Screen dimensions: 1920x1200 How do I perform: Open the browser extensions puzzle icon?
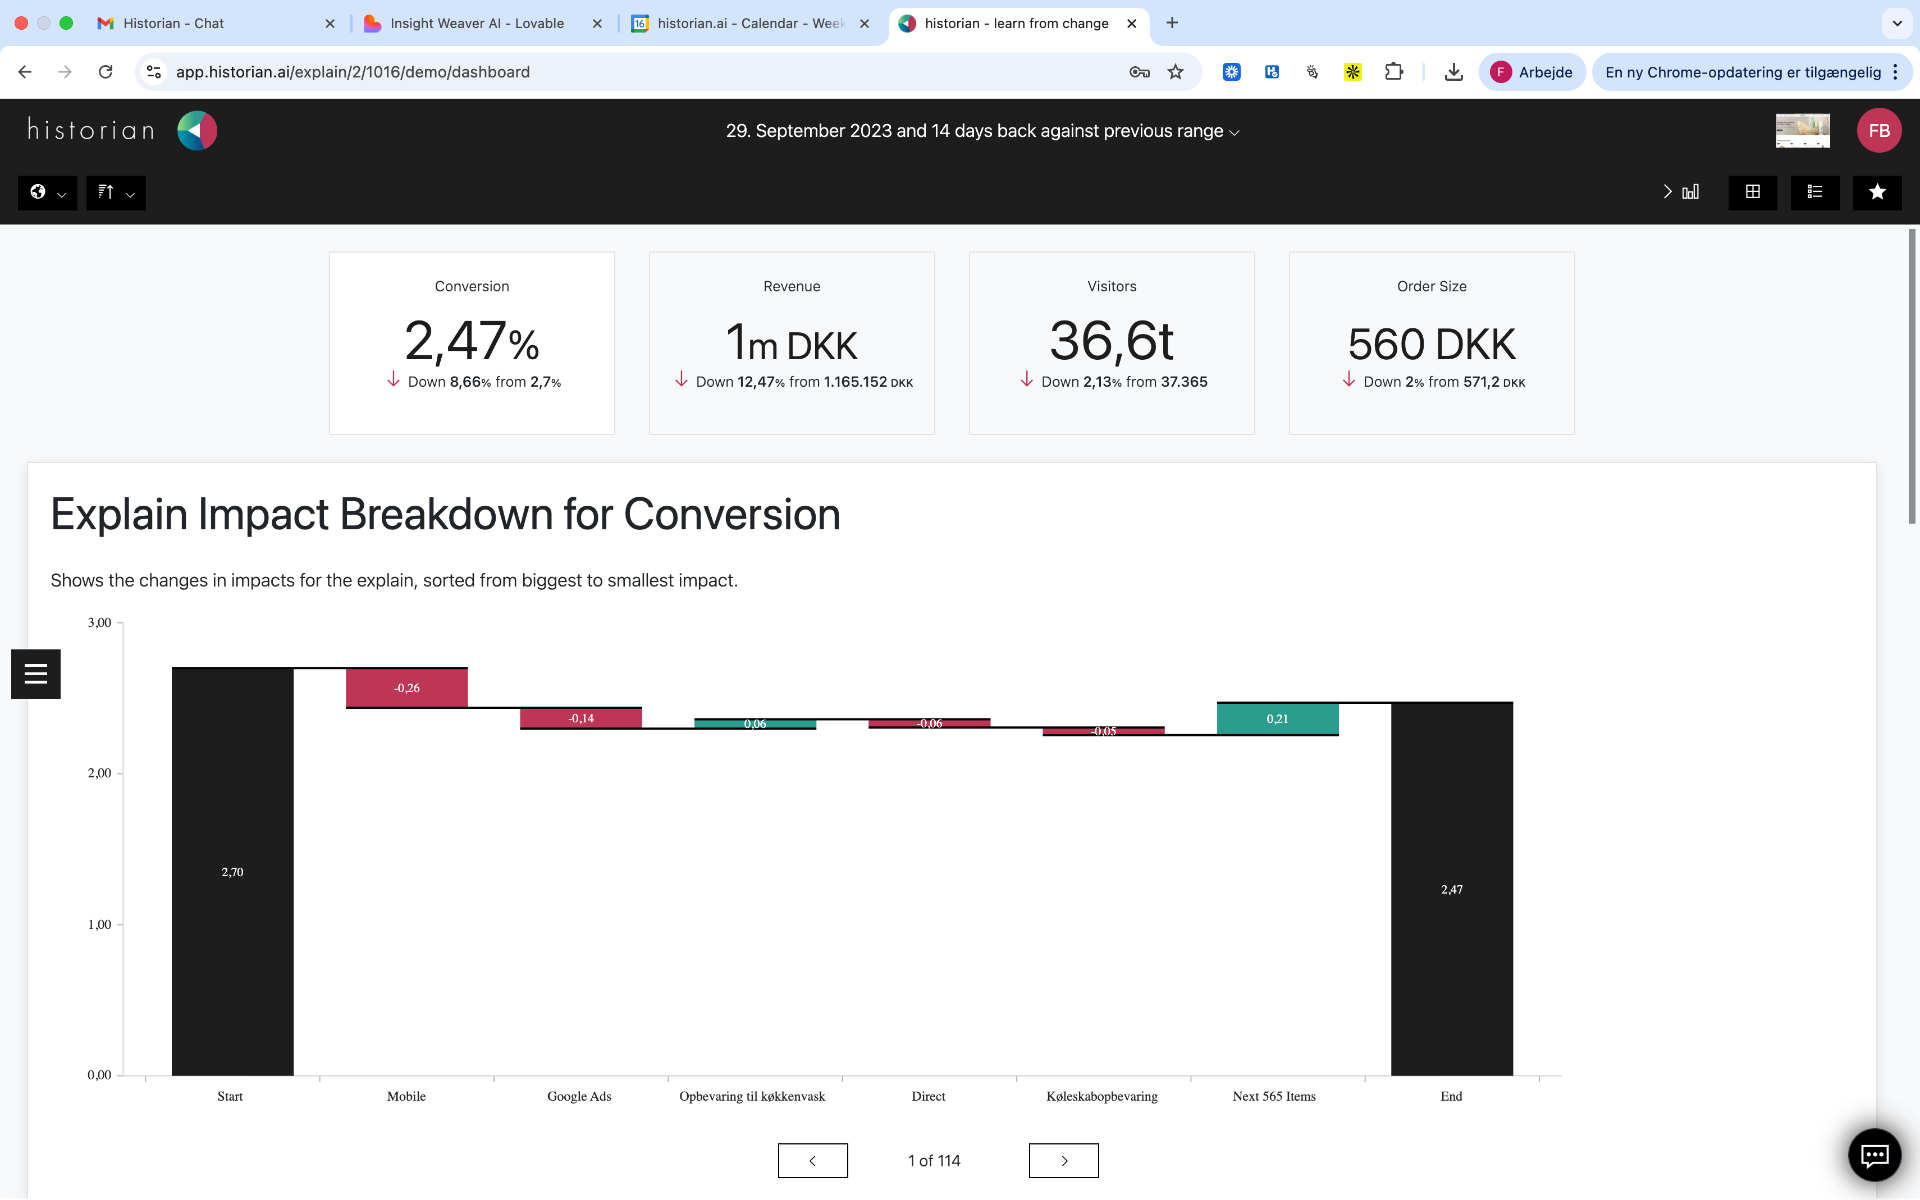pos(1394,72)
